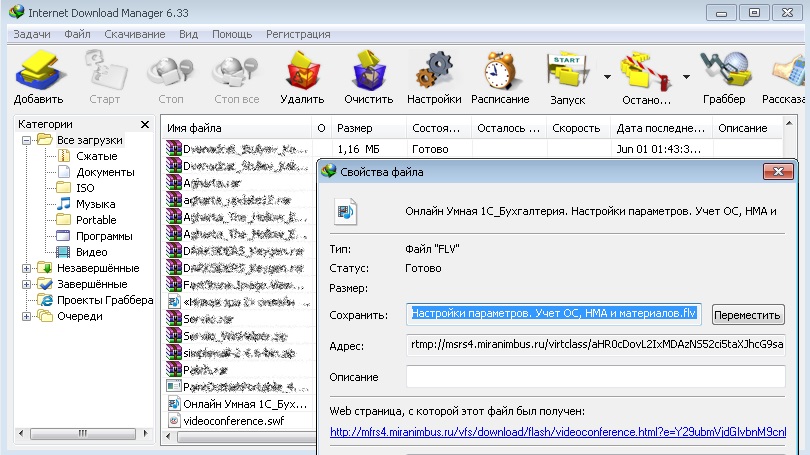Click the Сохранить path input field
This screenshot has height=455, width=810.
pos(554,314)
